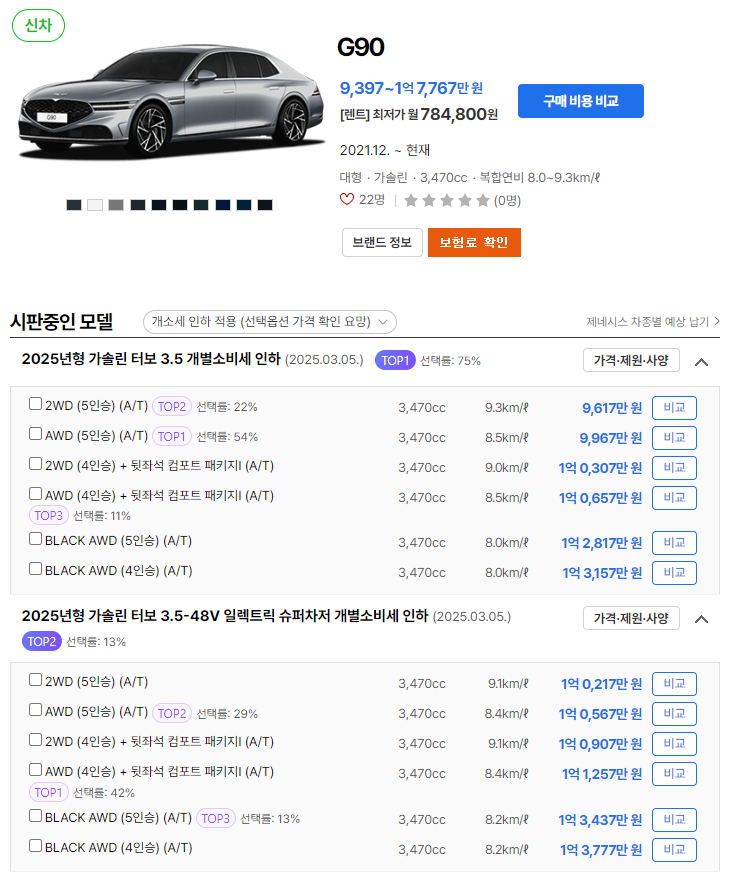Viewport: 738px width, 877px height.
Task: Select the medium gray color swatch
Action: point(116,205)
